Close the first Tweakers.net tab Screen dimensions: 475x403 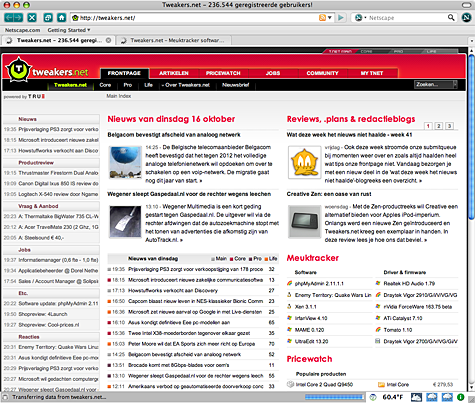108,40
